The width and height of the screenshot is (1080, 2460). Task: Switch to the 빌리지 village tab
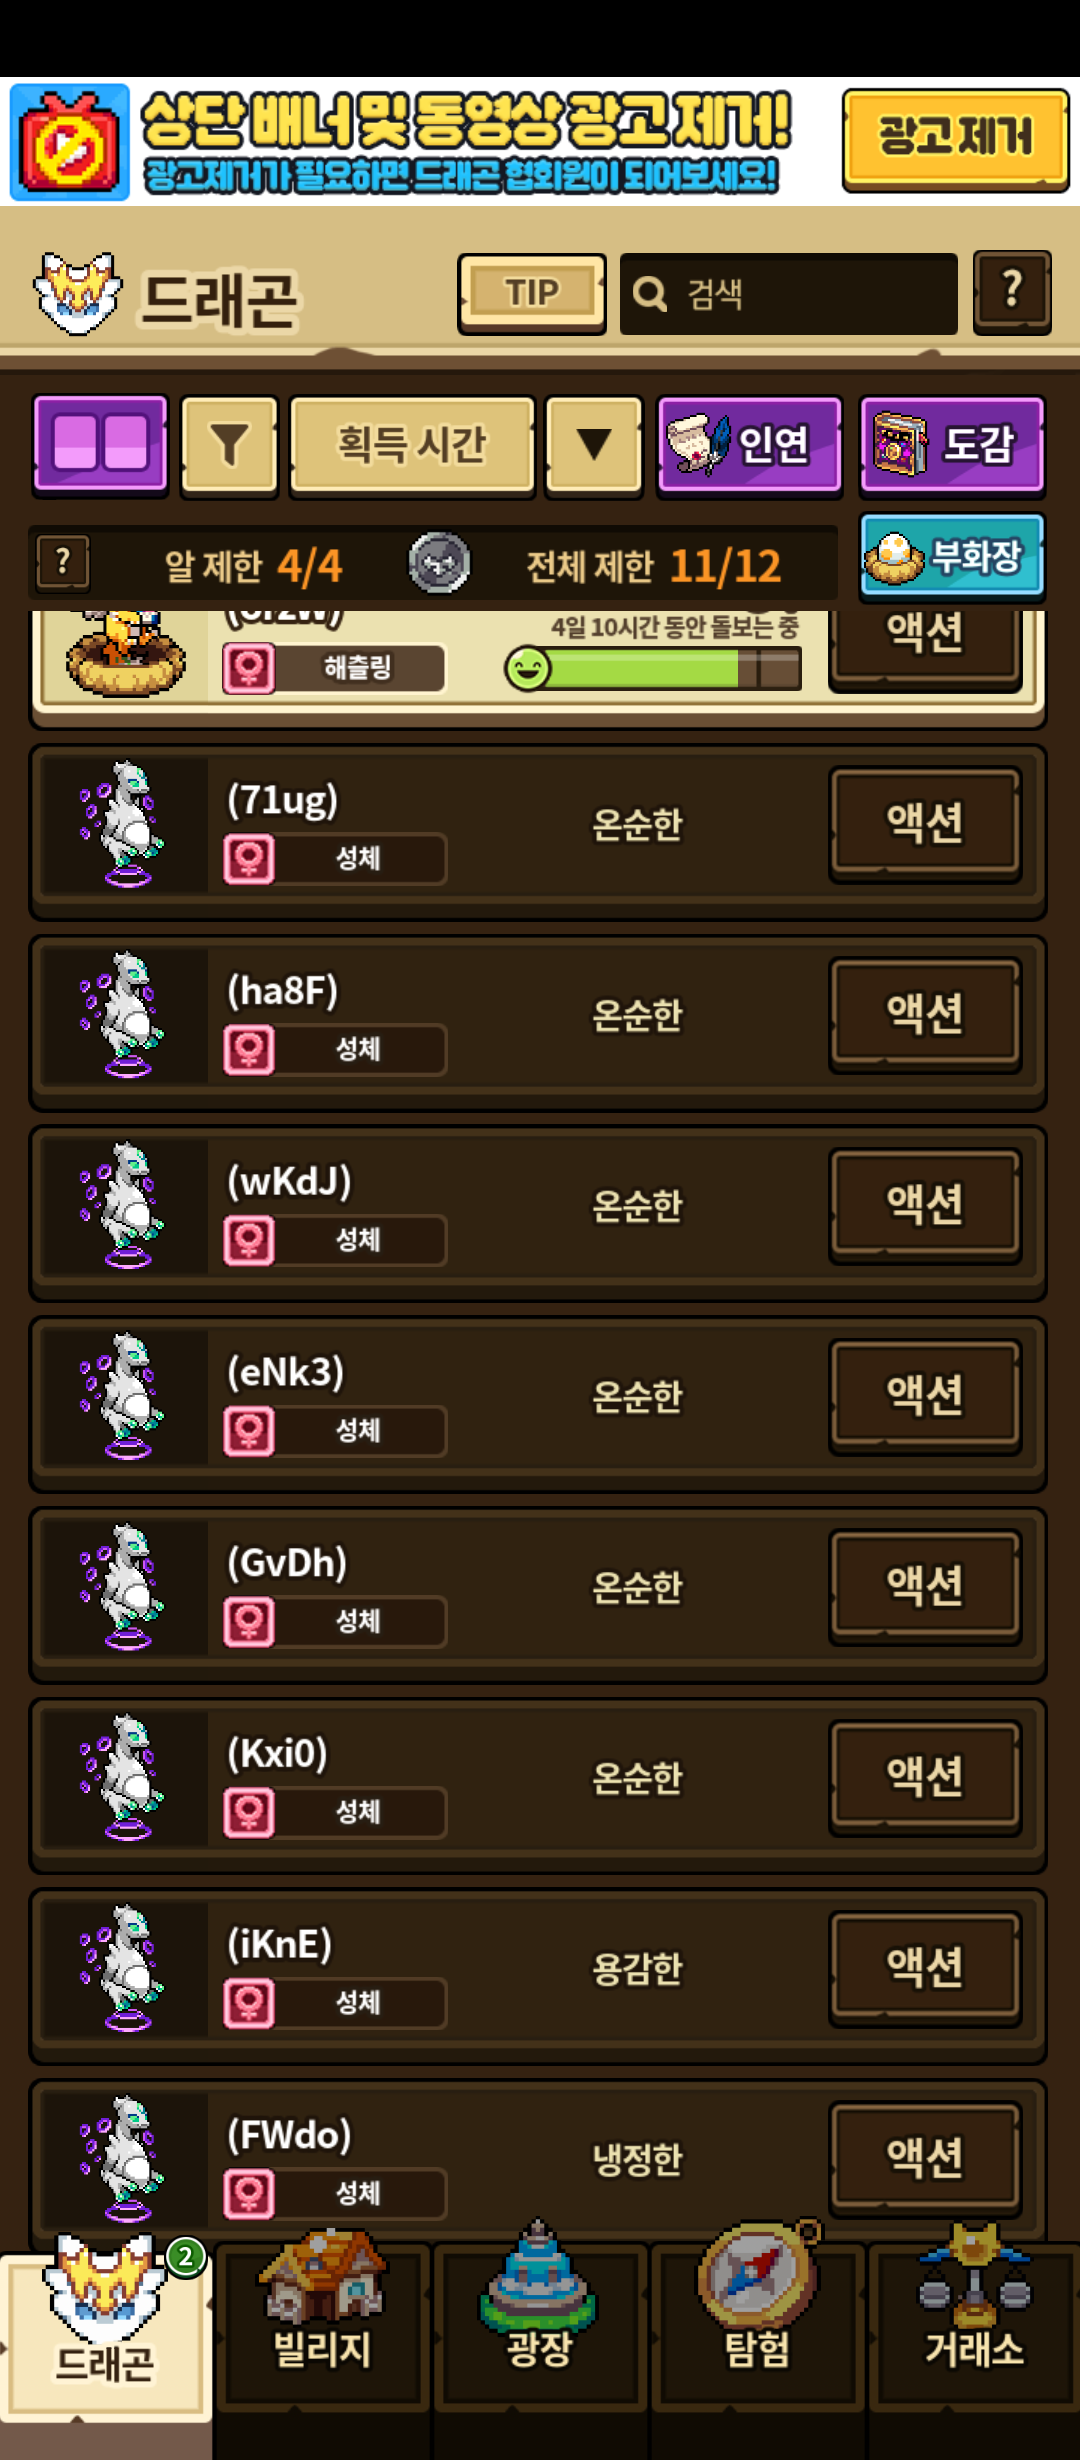[x=322, y=2320]
